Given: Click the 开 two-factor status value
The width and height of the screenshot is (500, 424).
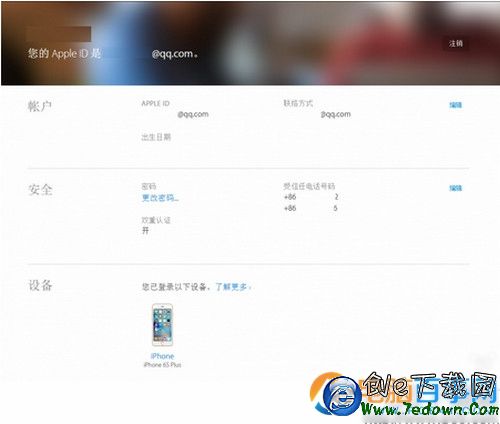Looking at the screenshot, I should (145, 230).
